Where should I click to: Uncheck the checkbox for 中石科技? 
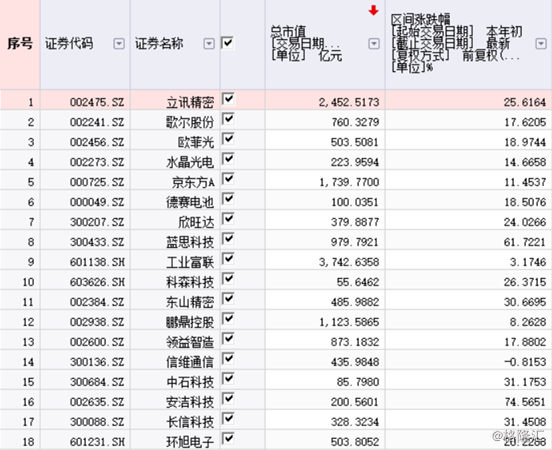point(228,379)
